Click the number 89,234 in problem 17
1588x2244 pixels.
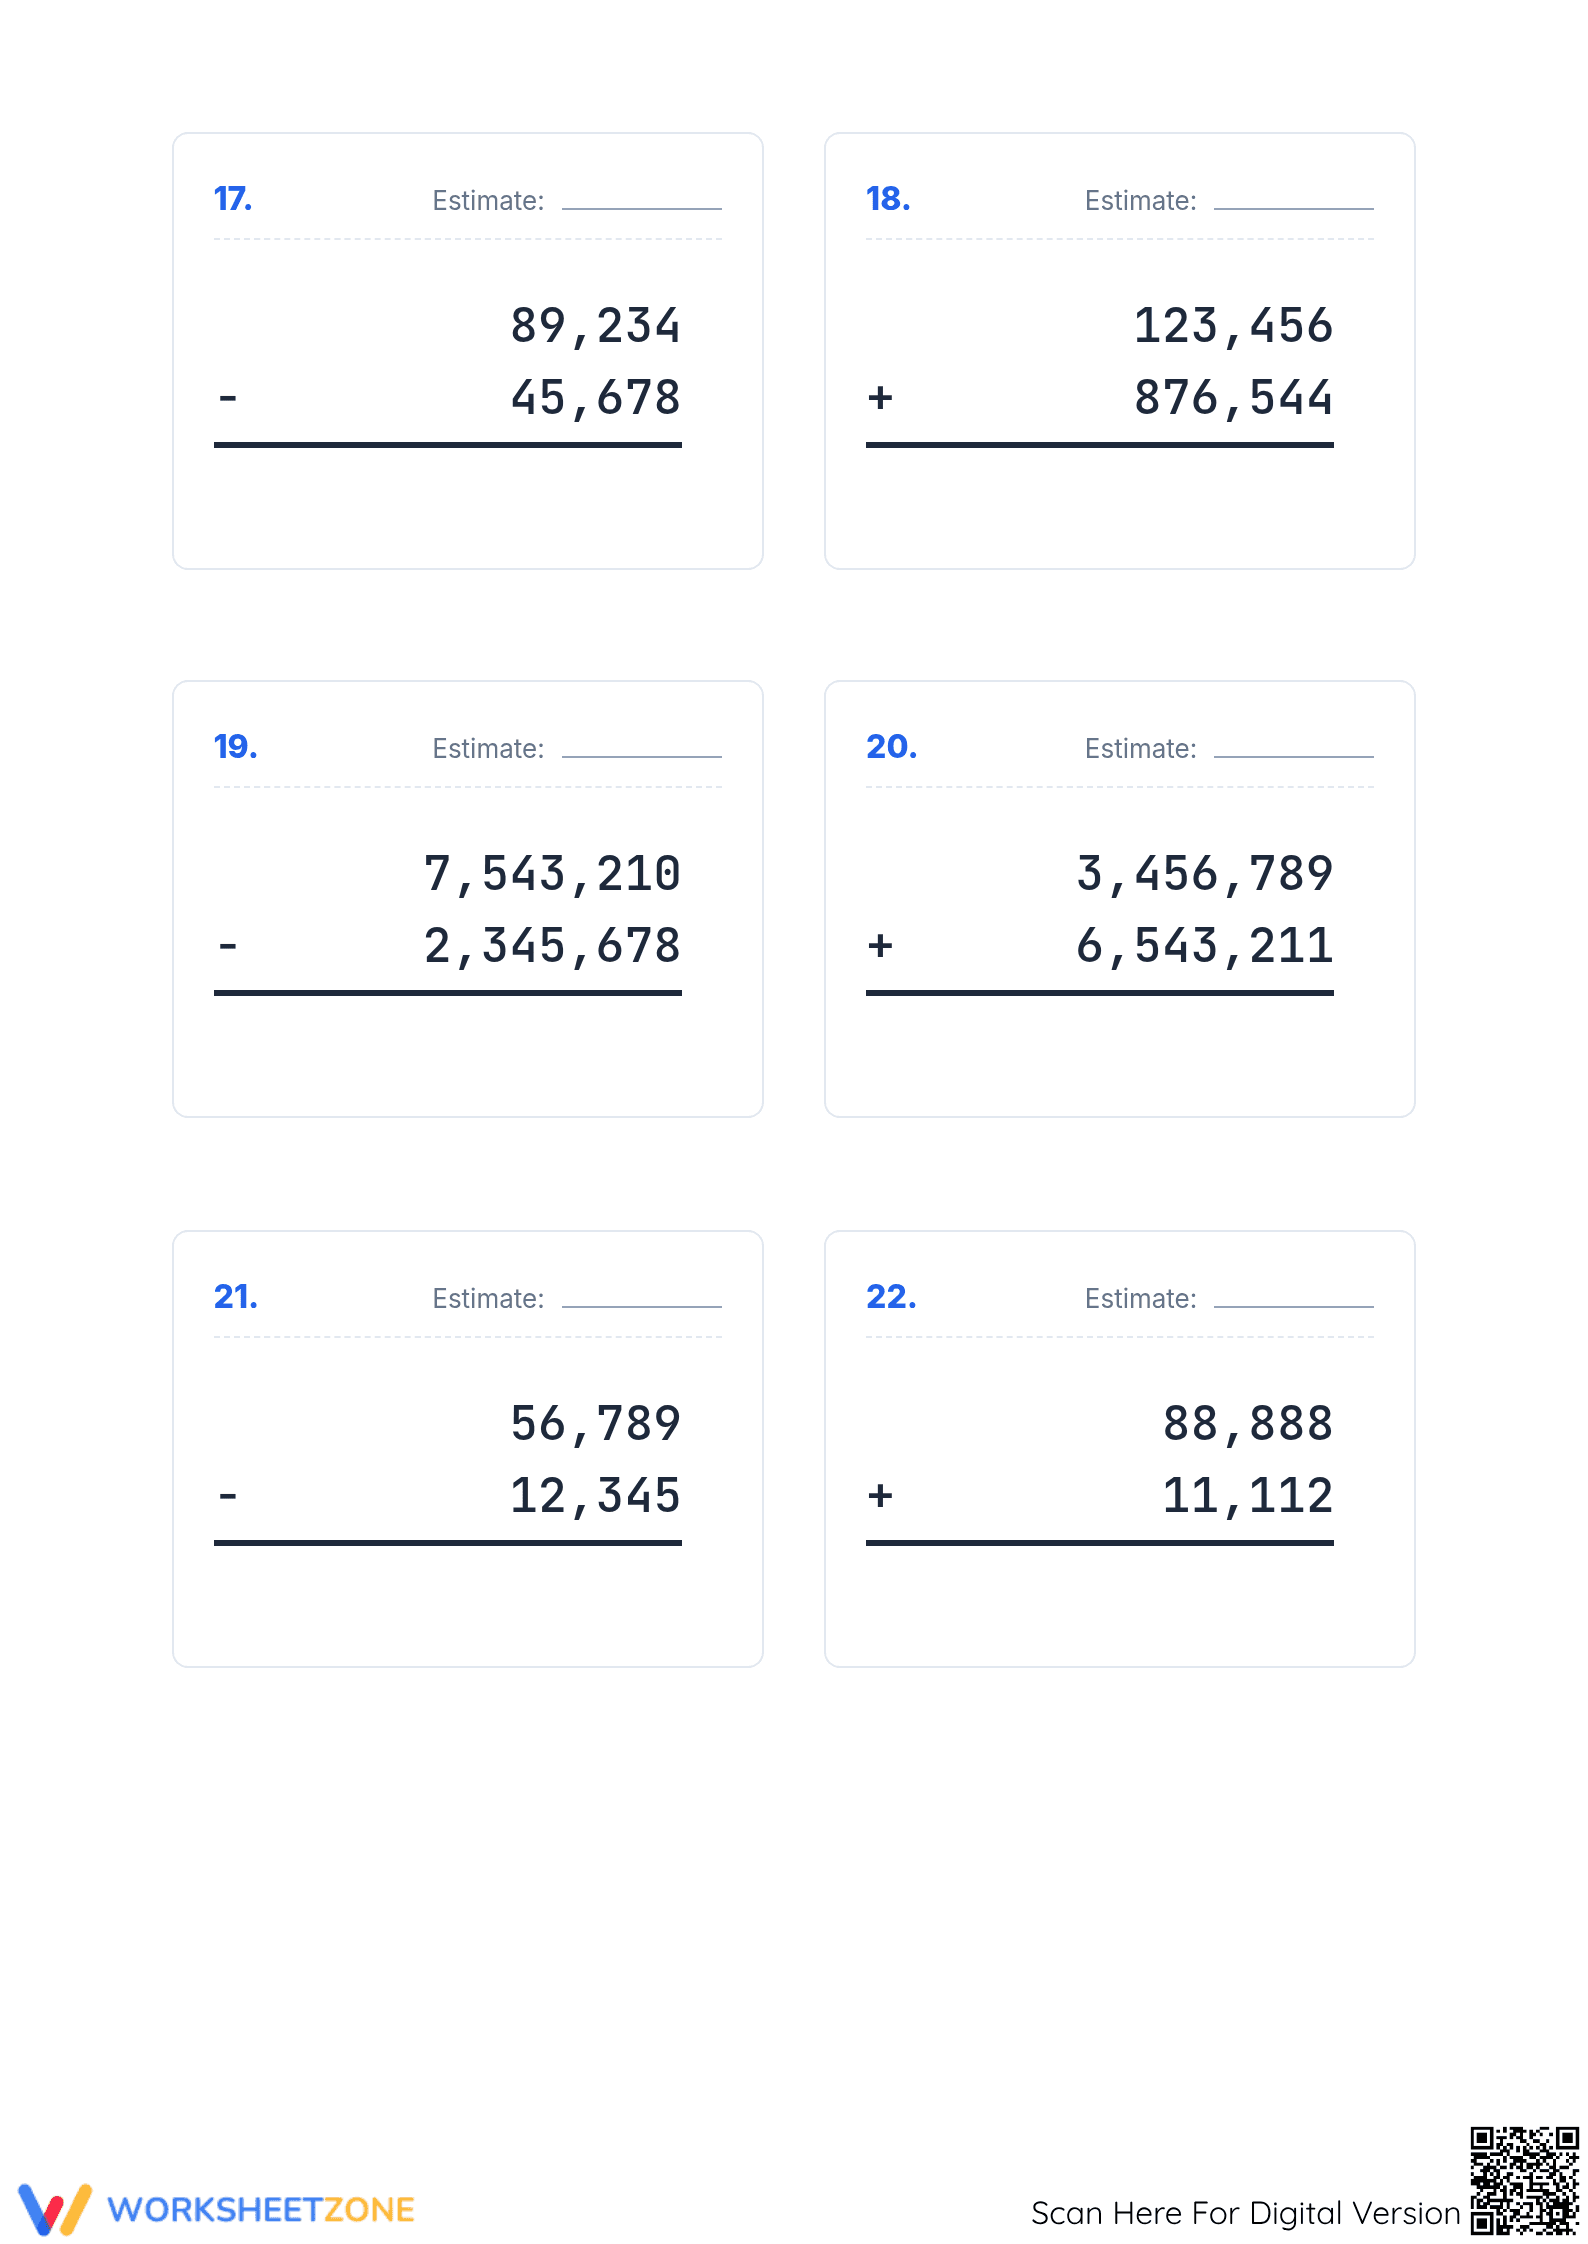tap(596, 326)
